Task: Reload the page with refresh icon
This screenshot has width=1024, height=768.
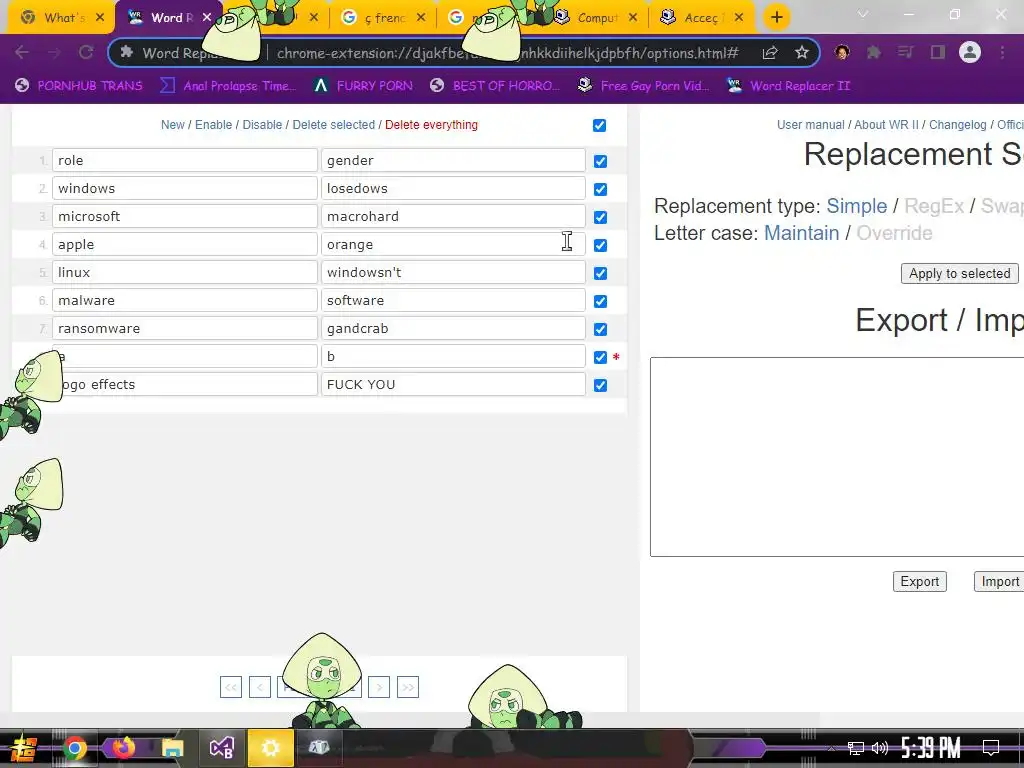Action: 86,53
